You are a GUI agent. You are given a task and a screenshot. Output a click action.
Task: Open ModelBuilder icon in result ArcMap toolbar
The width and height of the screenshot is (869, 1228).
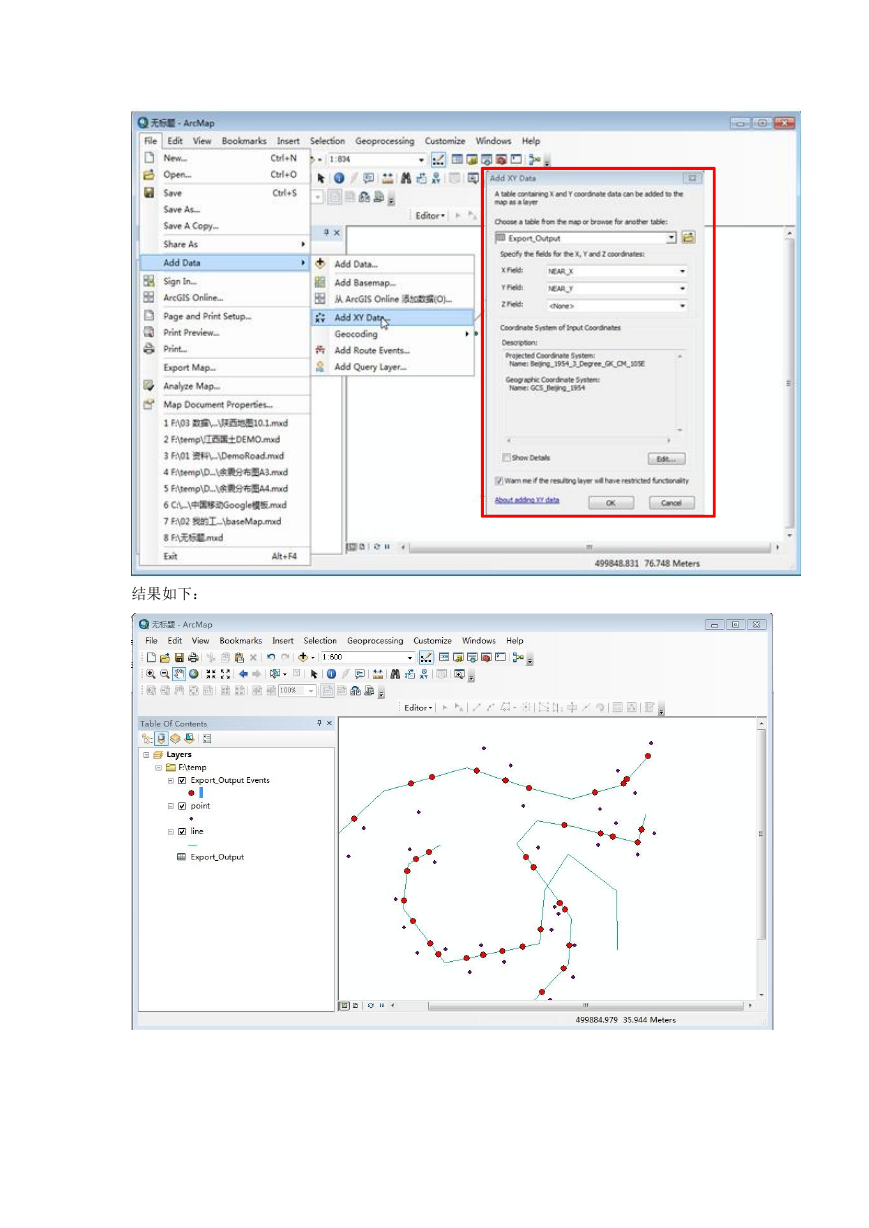[517, 657]
